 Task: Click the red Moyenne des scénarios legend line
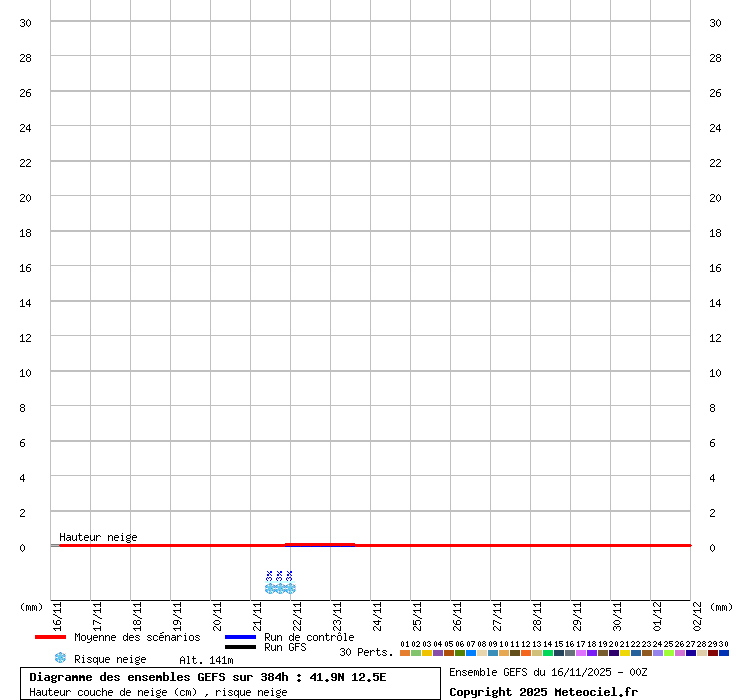(x=50, y=637)
